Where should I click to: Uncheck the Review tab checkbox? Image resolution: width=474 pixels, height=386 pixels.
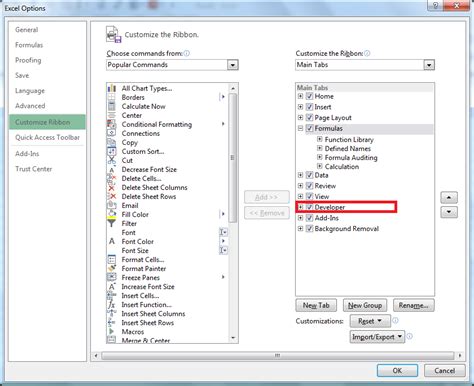(309, 186)
